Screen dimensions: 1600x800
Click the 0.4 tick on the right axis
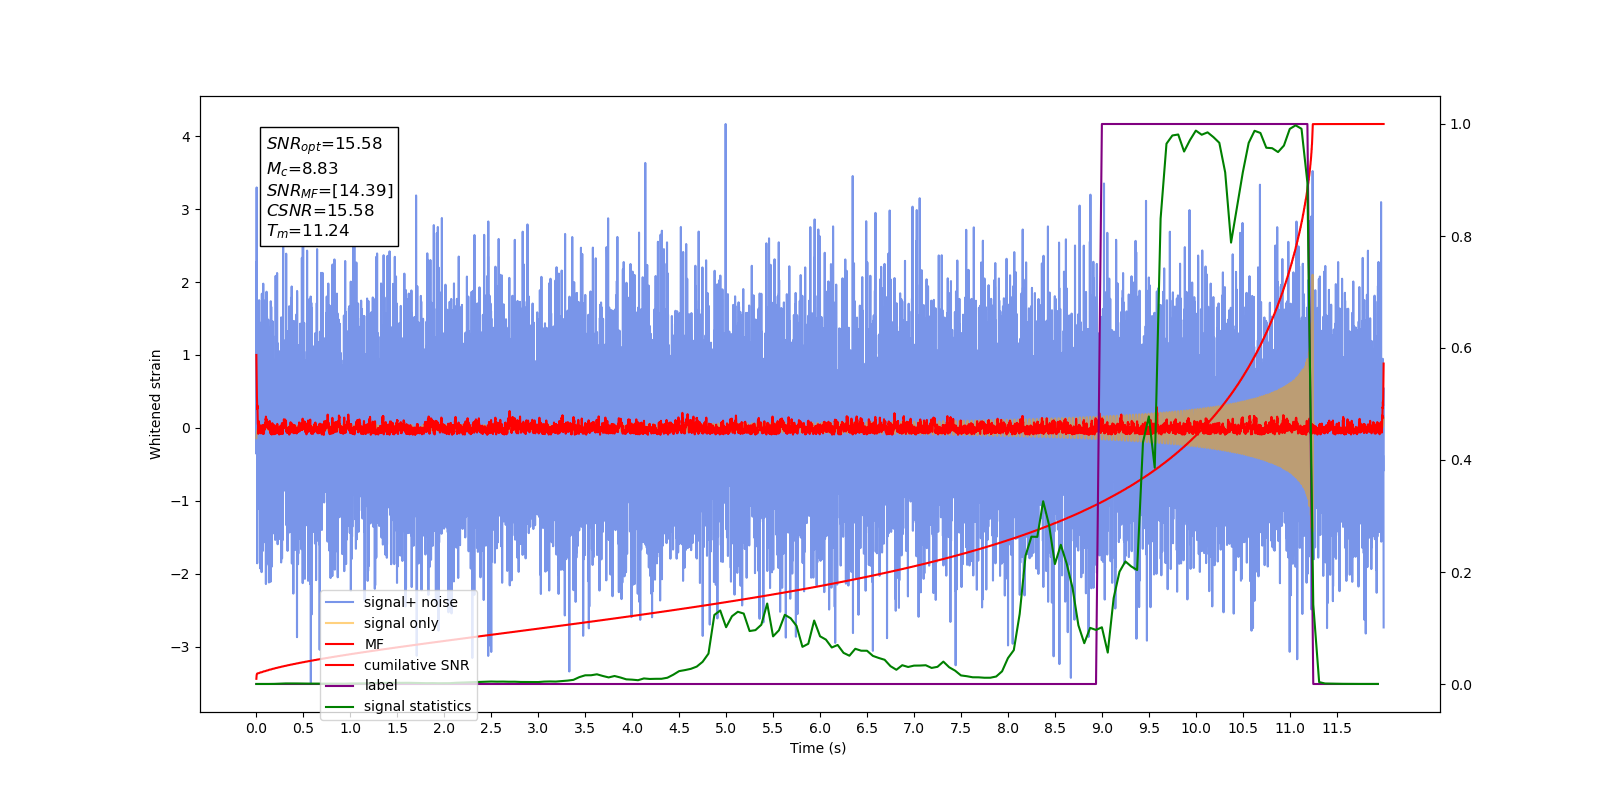(x=1461, y=461)
